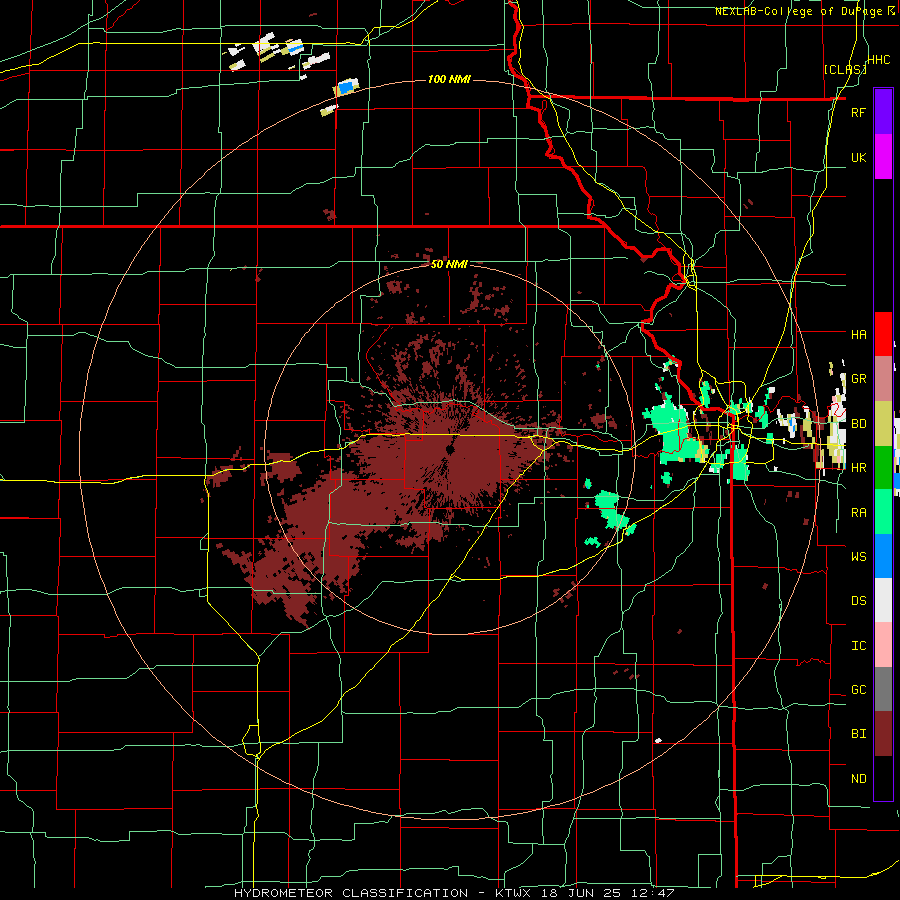Select the "BD" legend label
This screenshot has width=900, height=900.
pos(858,424)
